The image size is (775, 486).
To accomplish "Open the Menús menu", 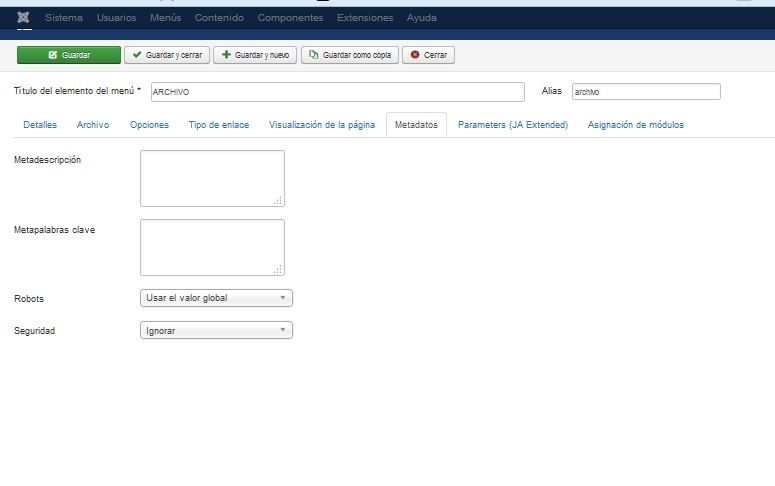I will tap(166, 18).
